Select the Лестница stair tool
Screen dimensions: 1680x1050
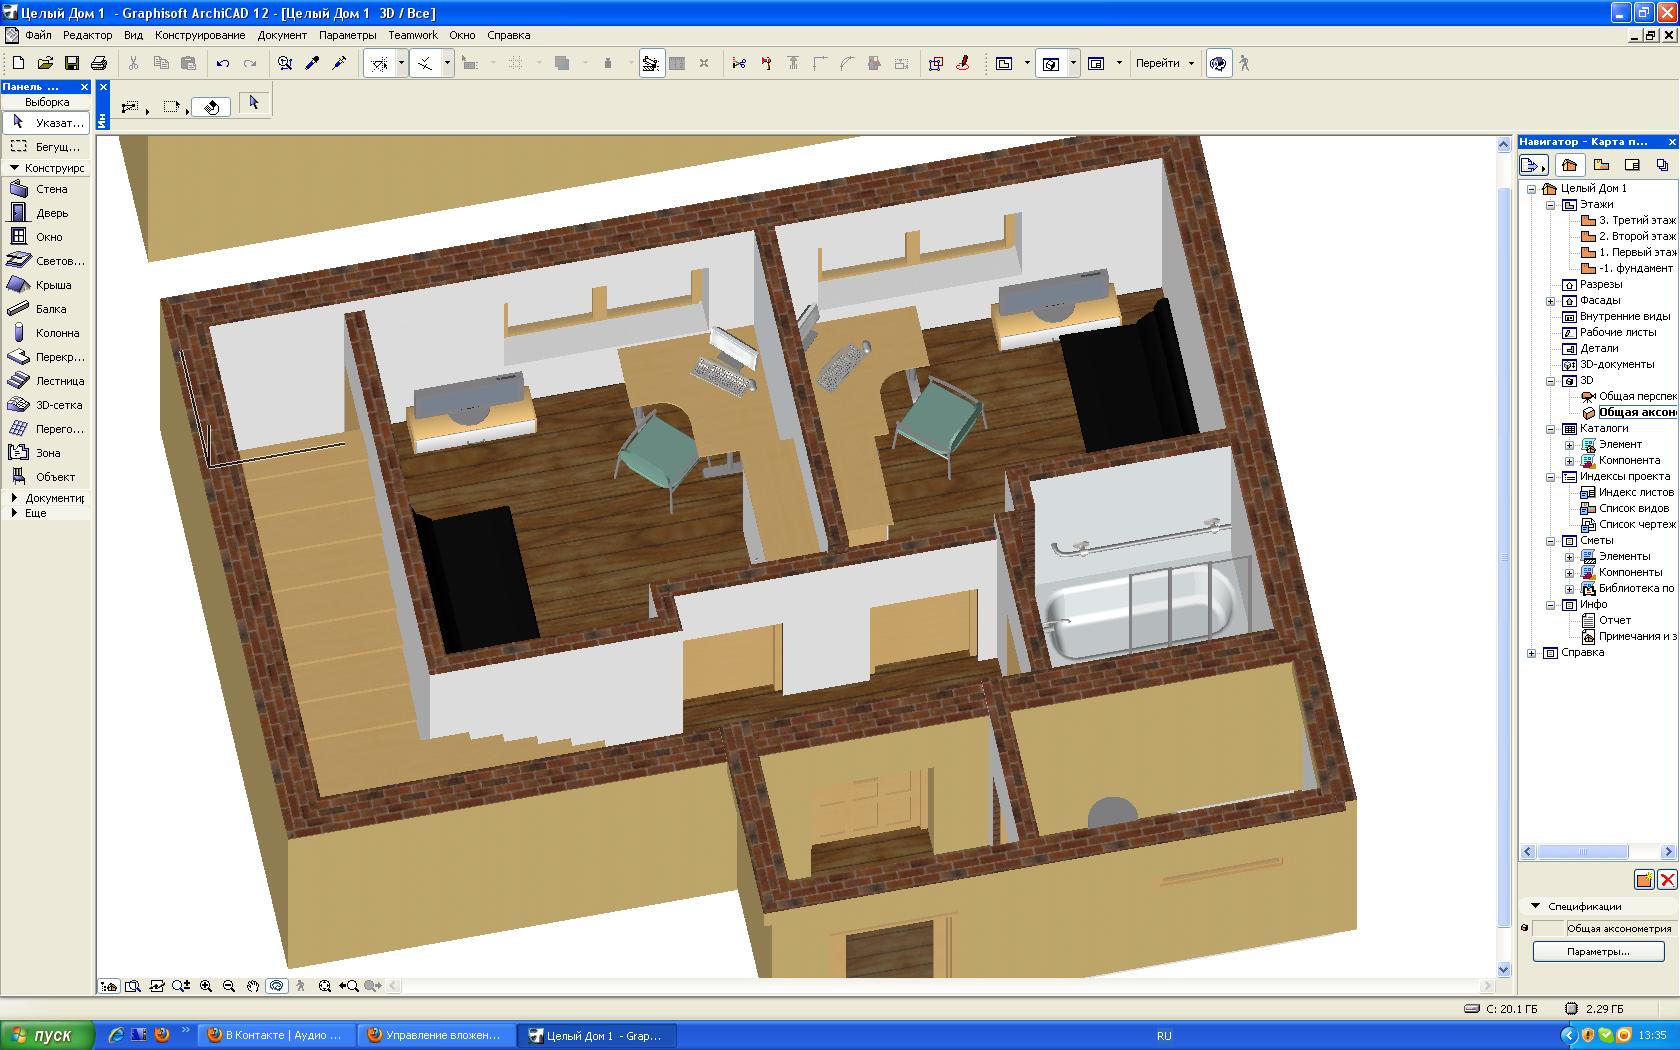[46, 381]
